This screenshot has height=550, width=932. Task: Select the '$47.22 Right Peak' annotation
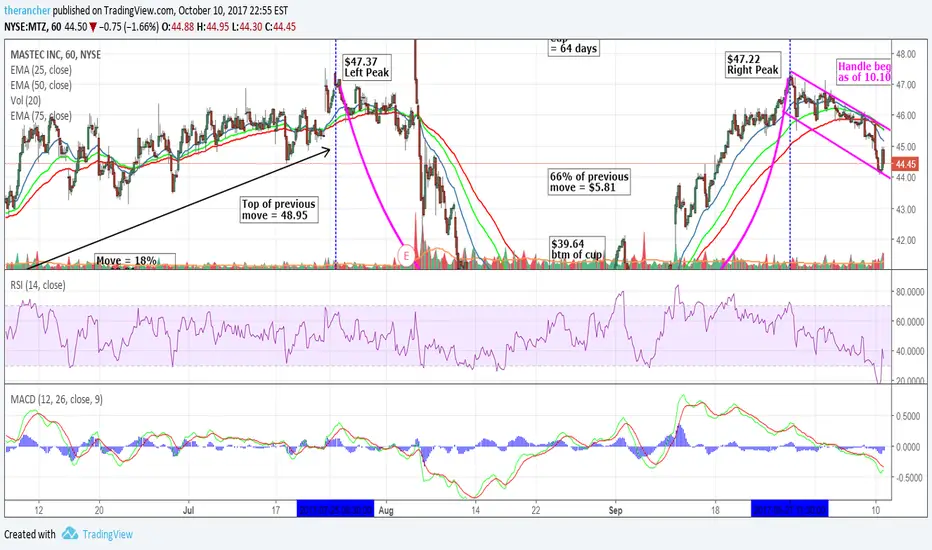pyautogui.click(x=752, y=65)
